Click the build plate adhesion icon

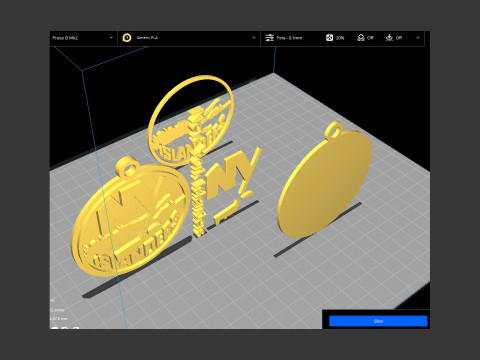(x=389, y=38)
